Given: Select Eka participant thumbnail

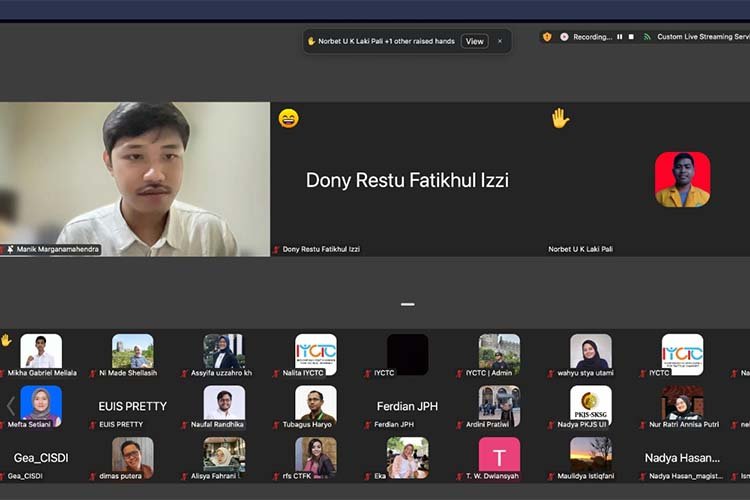Looking at the screenshot, I should pos(408,457).
